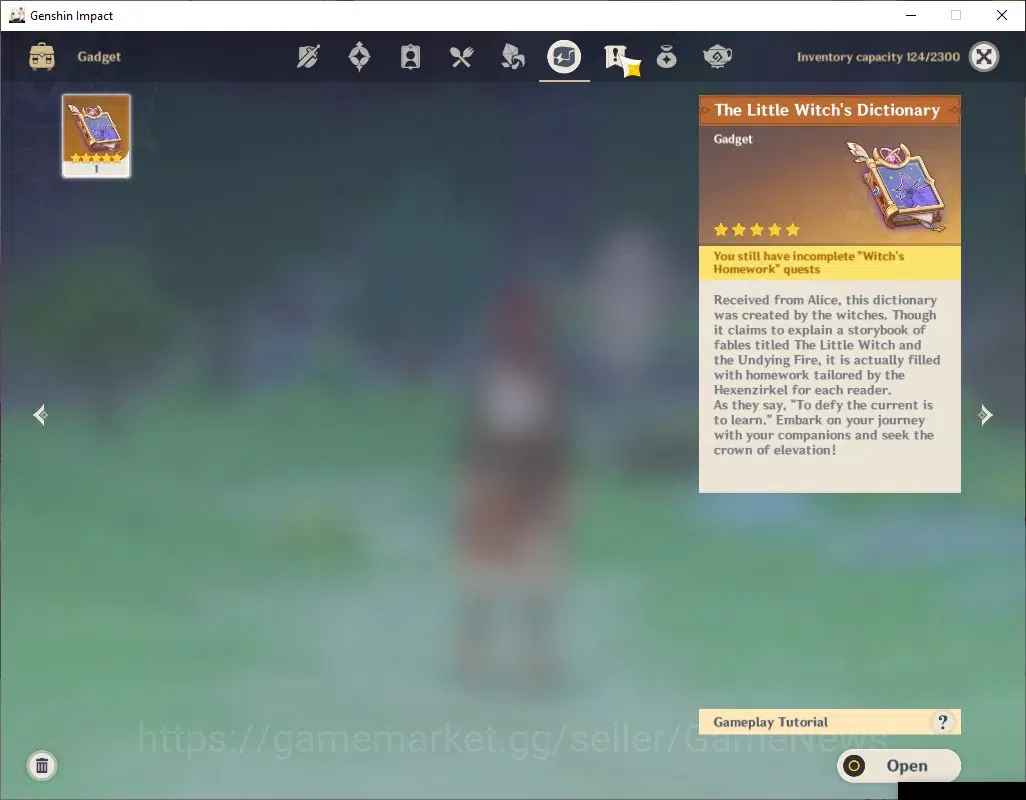
Task: Go to next inventory category arrow
Action: [985, 415]
